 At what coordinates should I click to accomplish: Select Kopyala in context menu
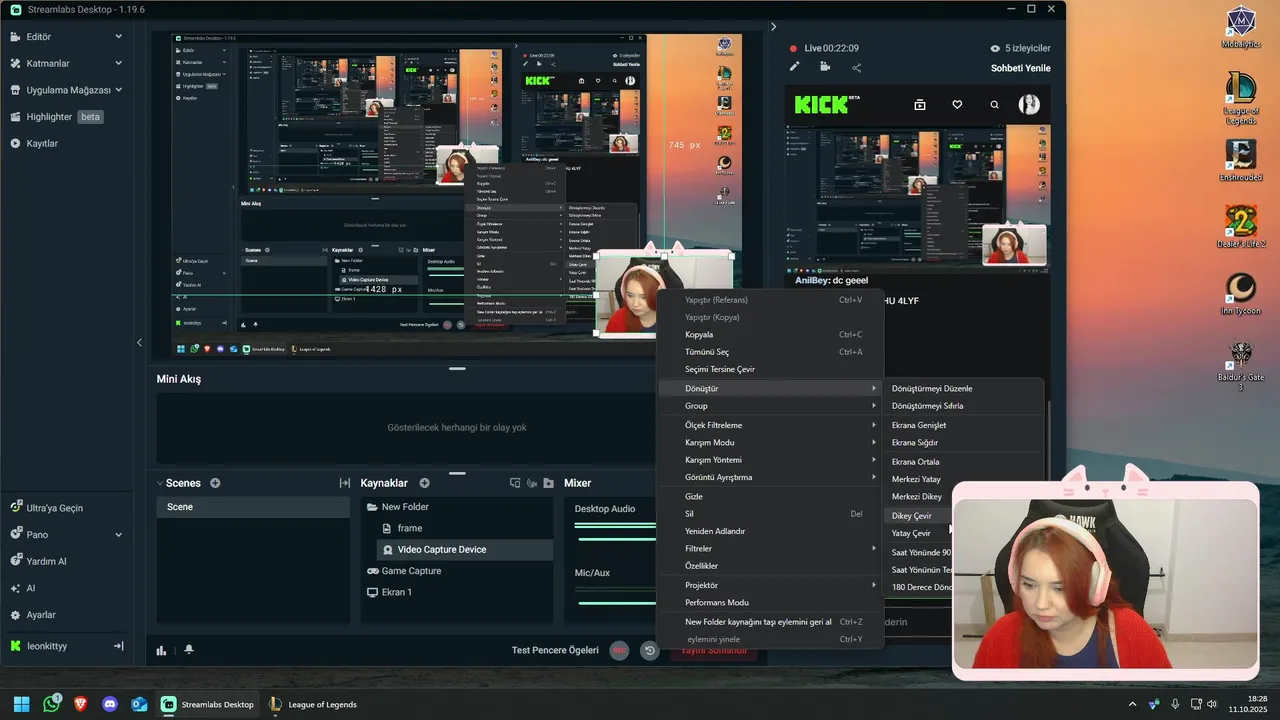[x=770, y=335]
